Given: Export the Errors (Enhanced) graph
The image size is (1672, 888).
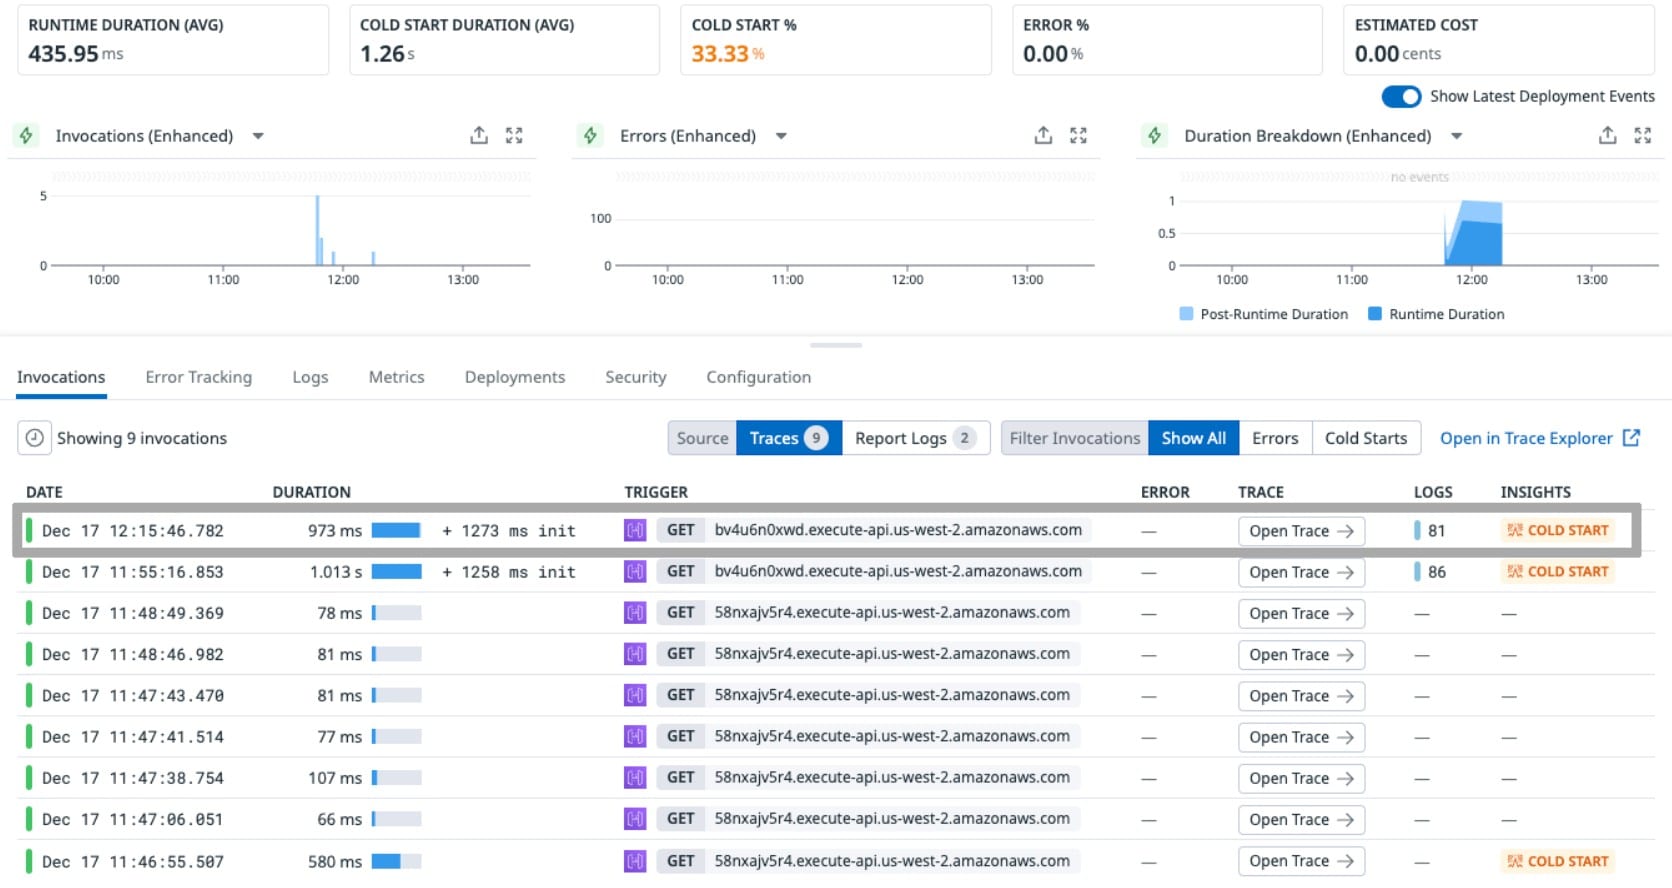Looking at the screenshot, I should pos(1043,135).
